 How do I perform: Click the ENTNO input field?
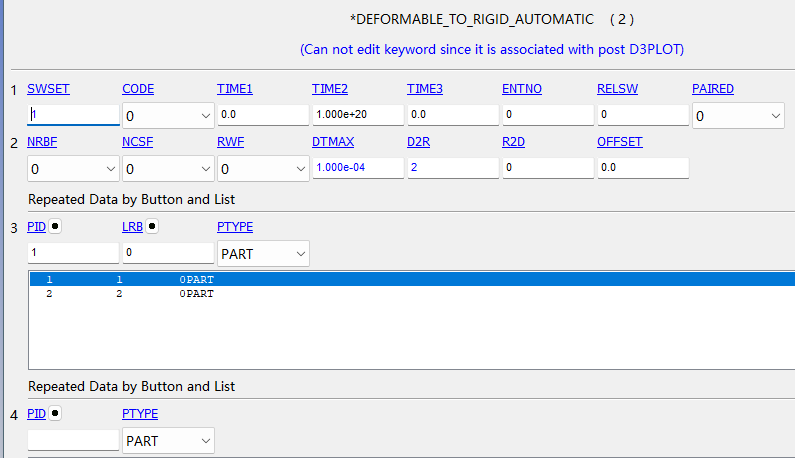548,115
